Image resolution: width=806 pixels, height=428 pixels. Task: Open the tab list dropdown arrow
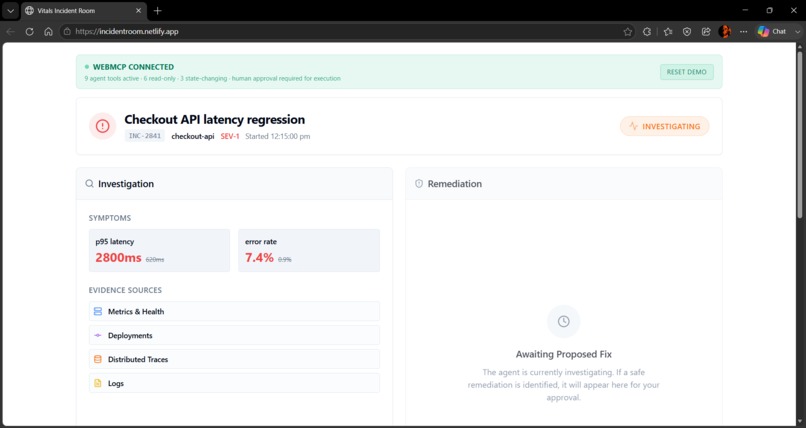[10, 10]
